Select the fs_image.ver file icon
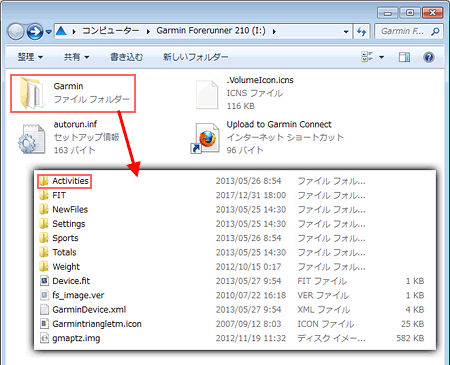The width and height of the screenshot is (450, 365). point(44,295)
